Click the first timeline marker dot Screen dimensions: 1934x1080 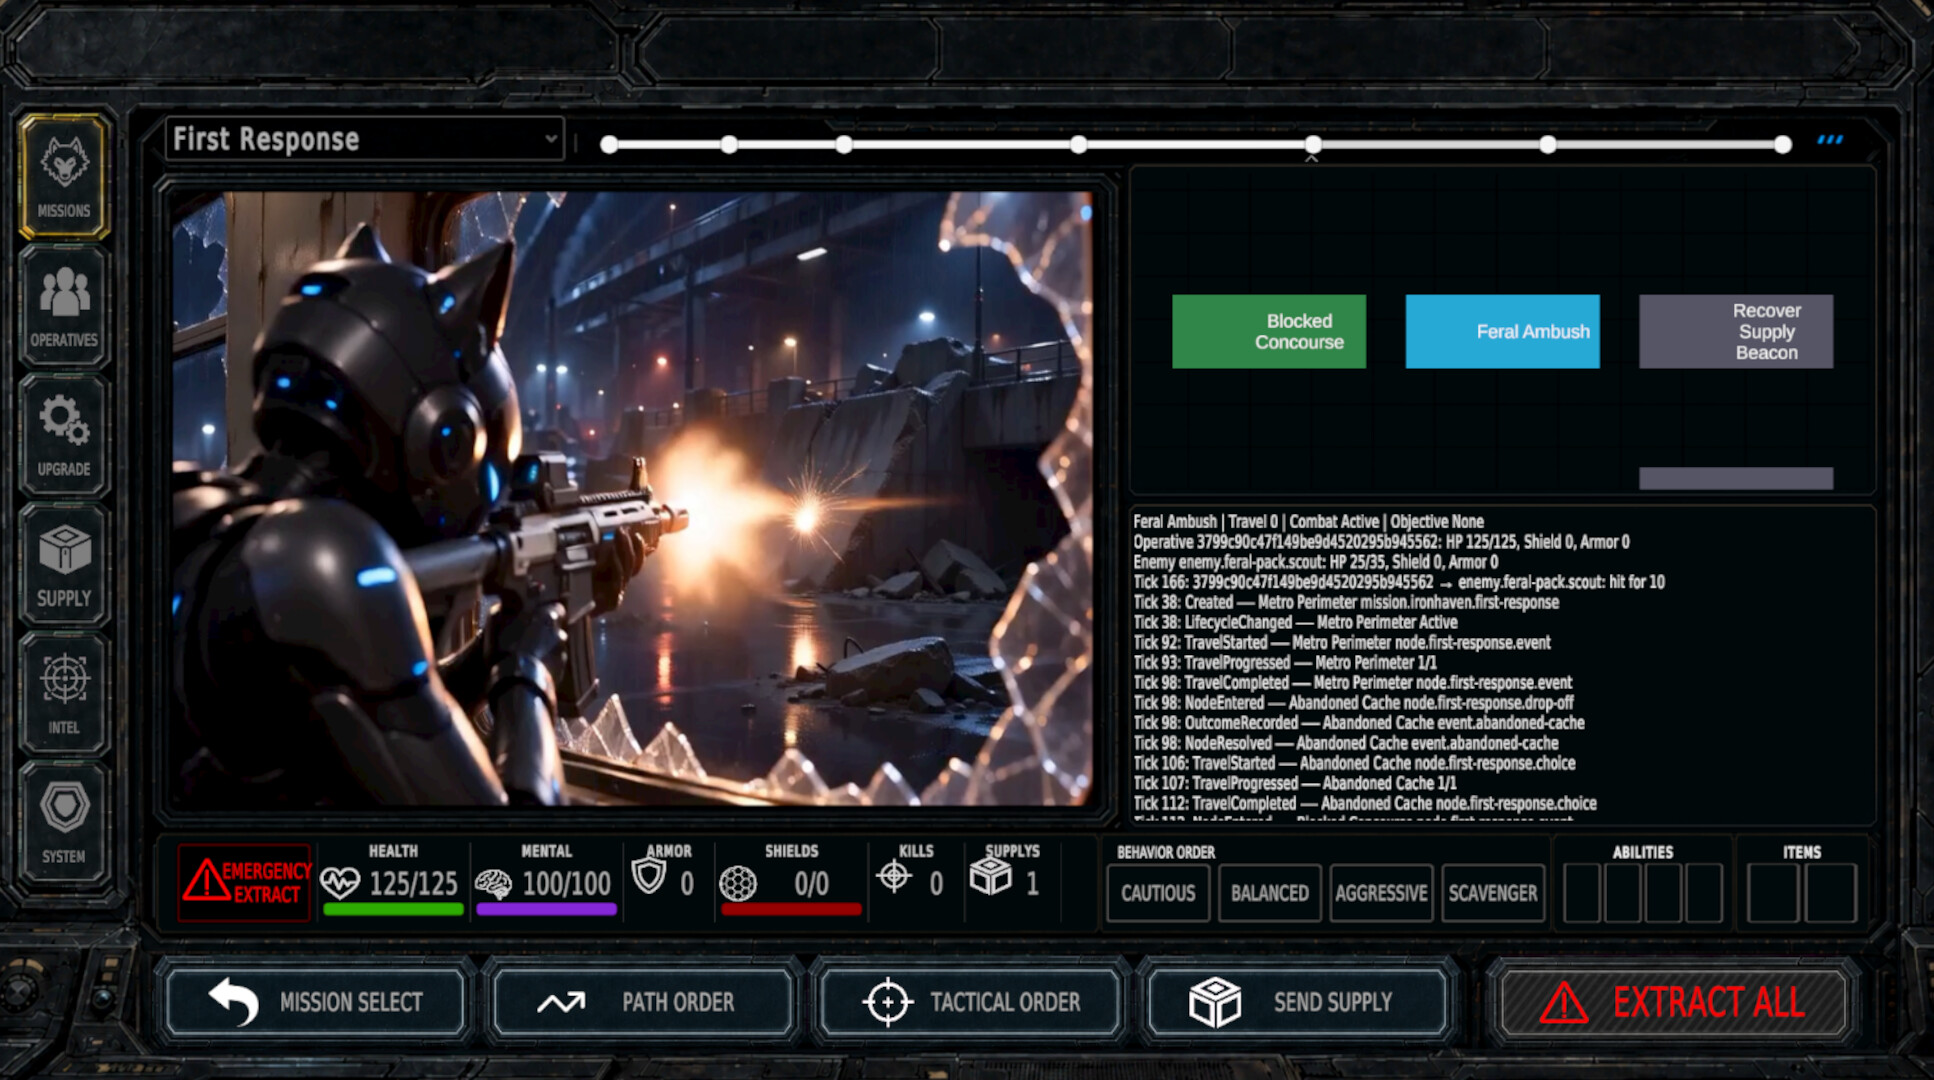609,145
